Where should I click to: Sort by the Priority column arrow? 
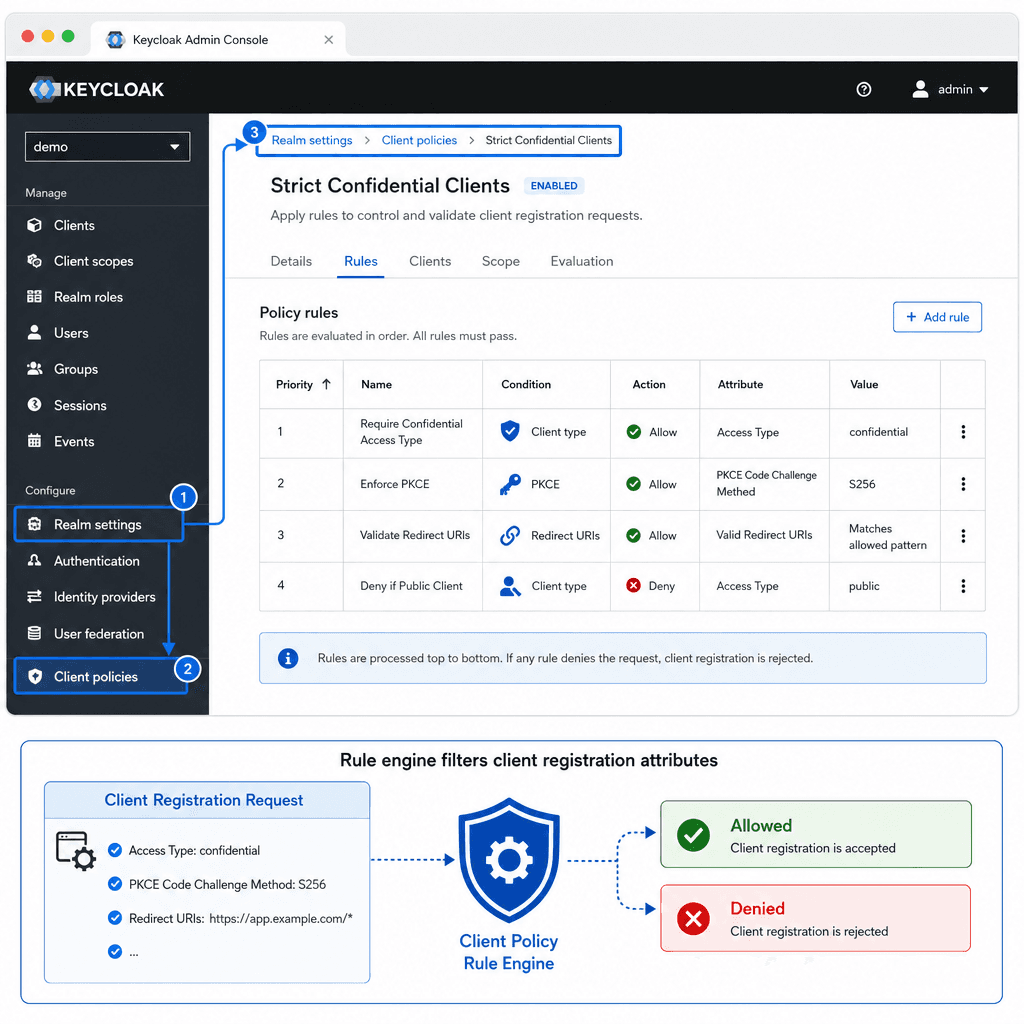(x=327, y=384)
